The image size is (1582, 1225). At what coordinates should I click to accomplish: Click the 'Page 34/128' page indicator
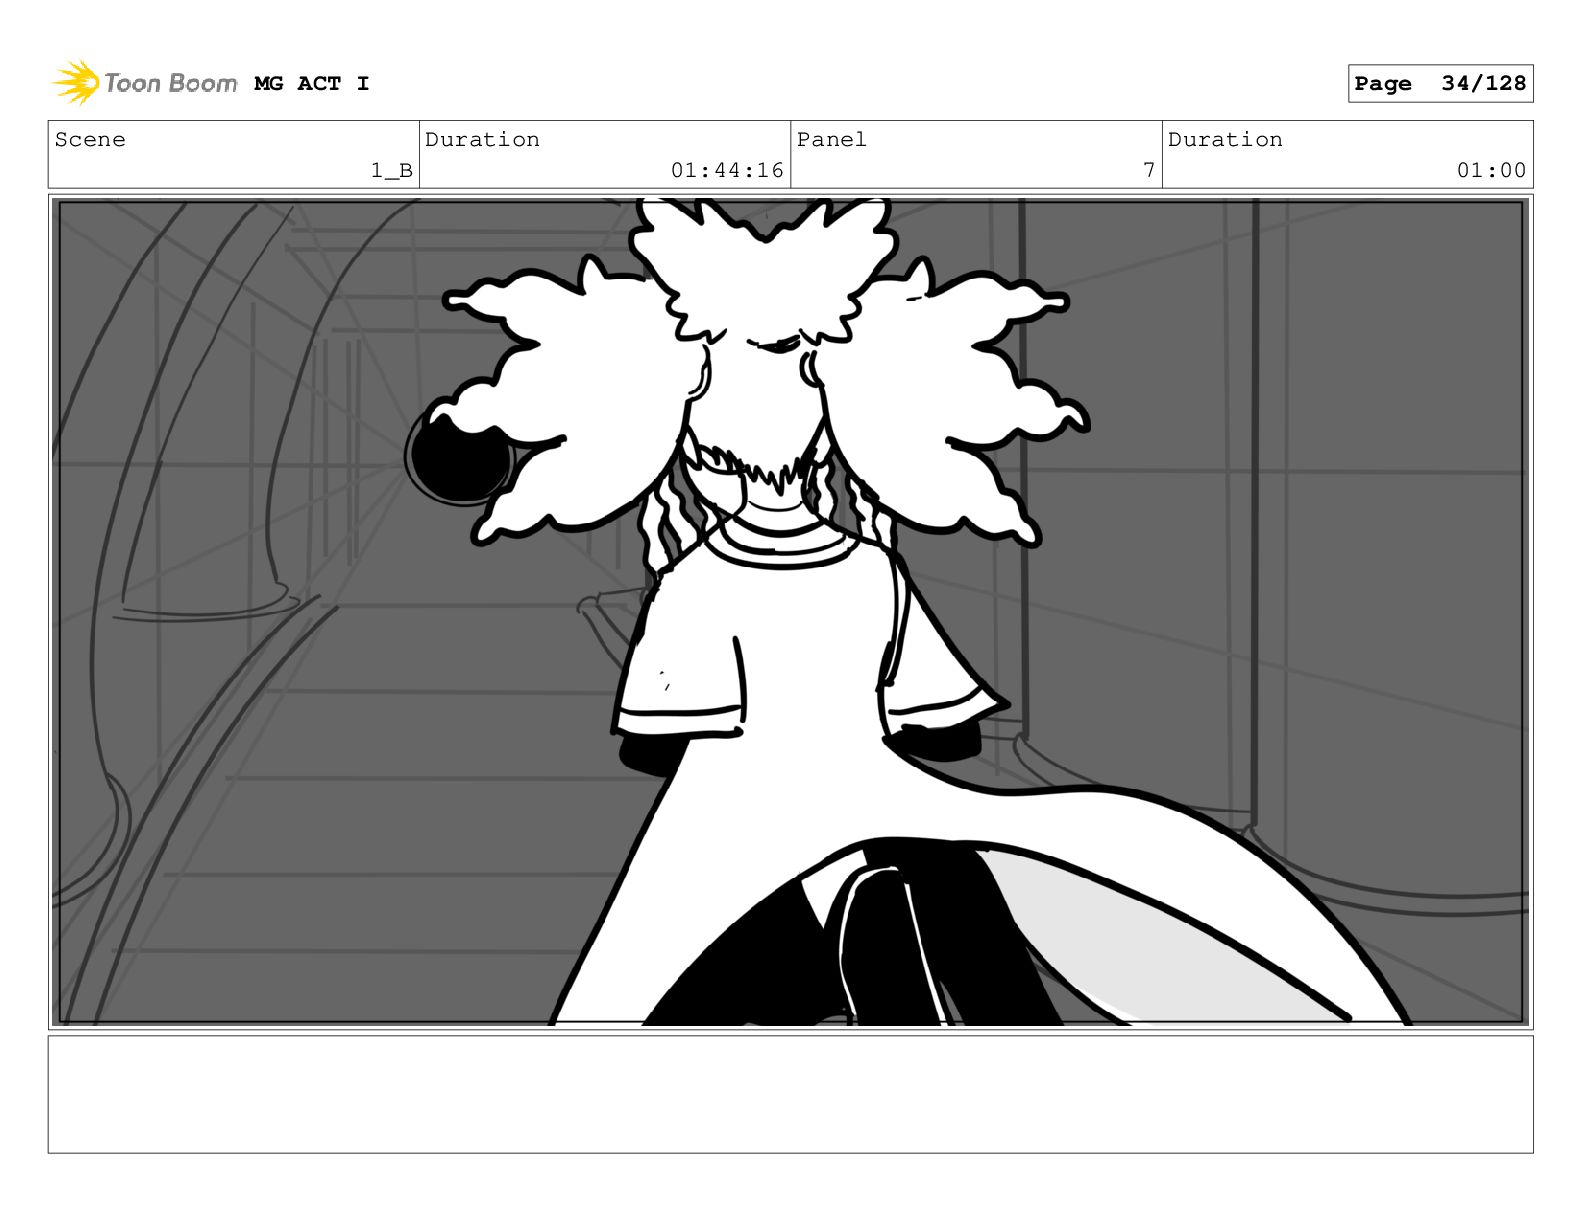point(1440,83)
